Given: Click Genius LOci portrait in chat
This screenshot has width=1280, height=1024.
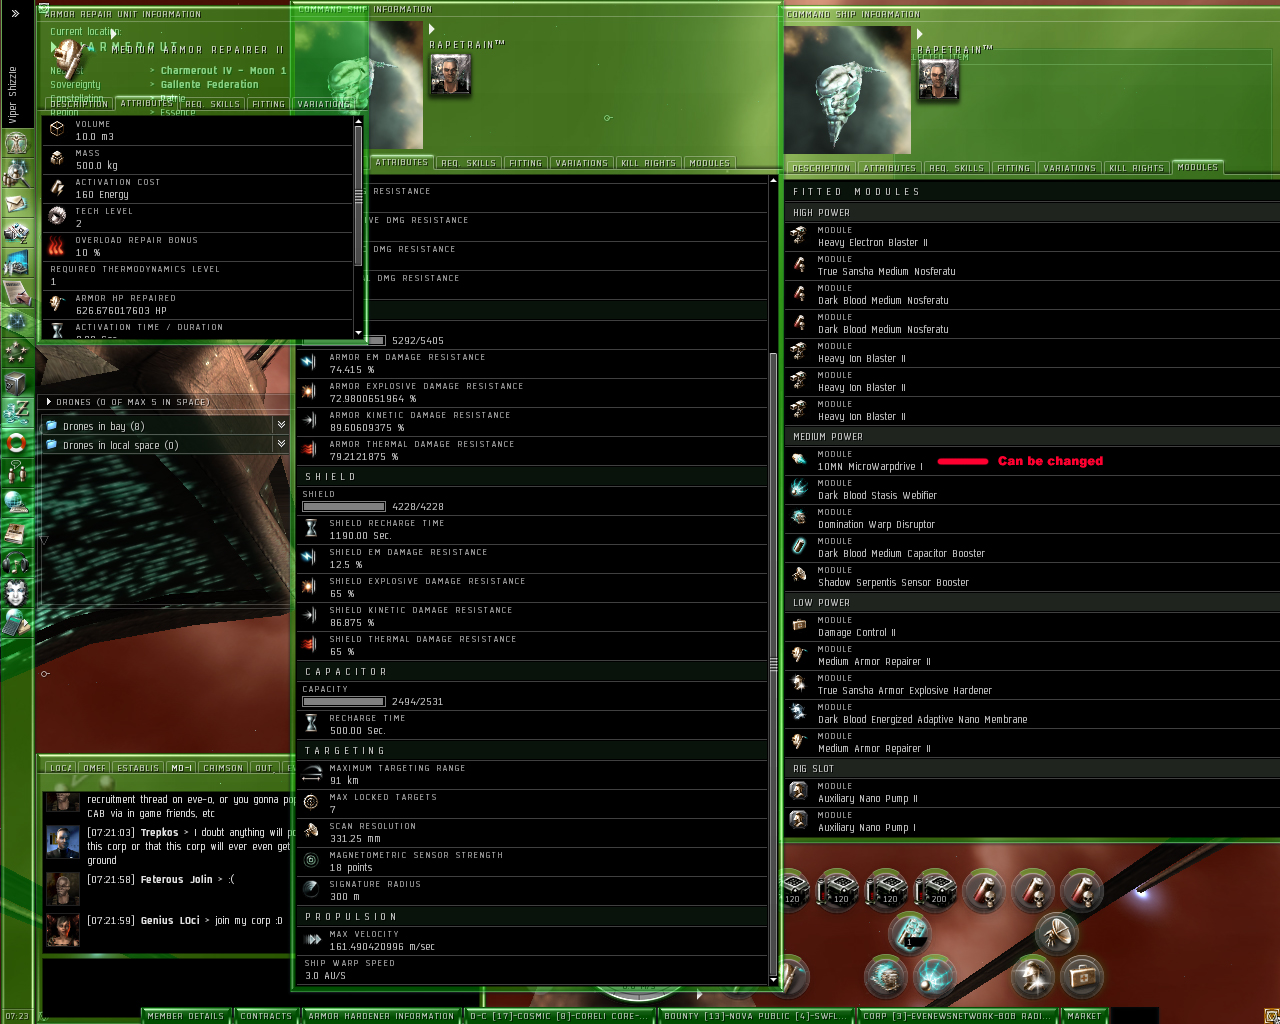Looking at the screenshot, I should click(x=62, y=929).
